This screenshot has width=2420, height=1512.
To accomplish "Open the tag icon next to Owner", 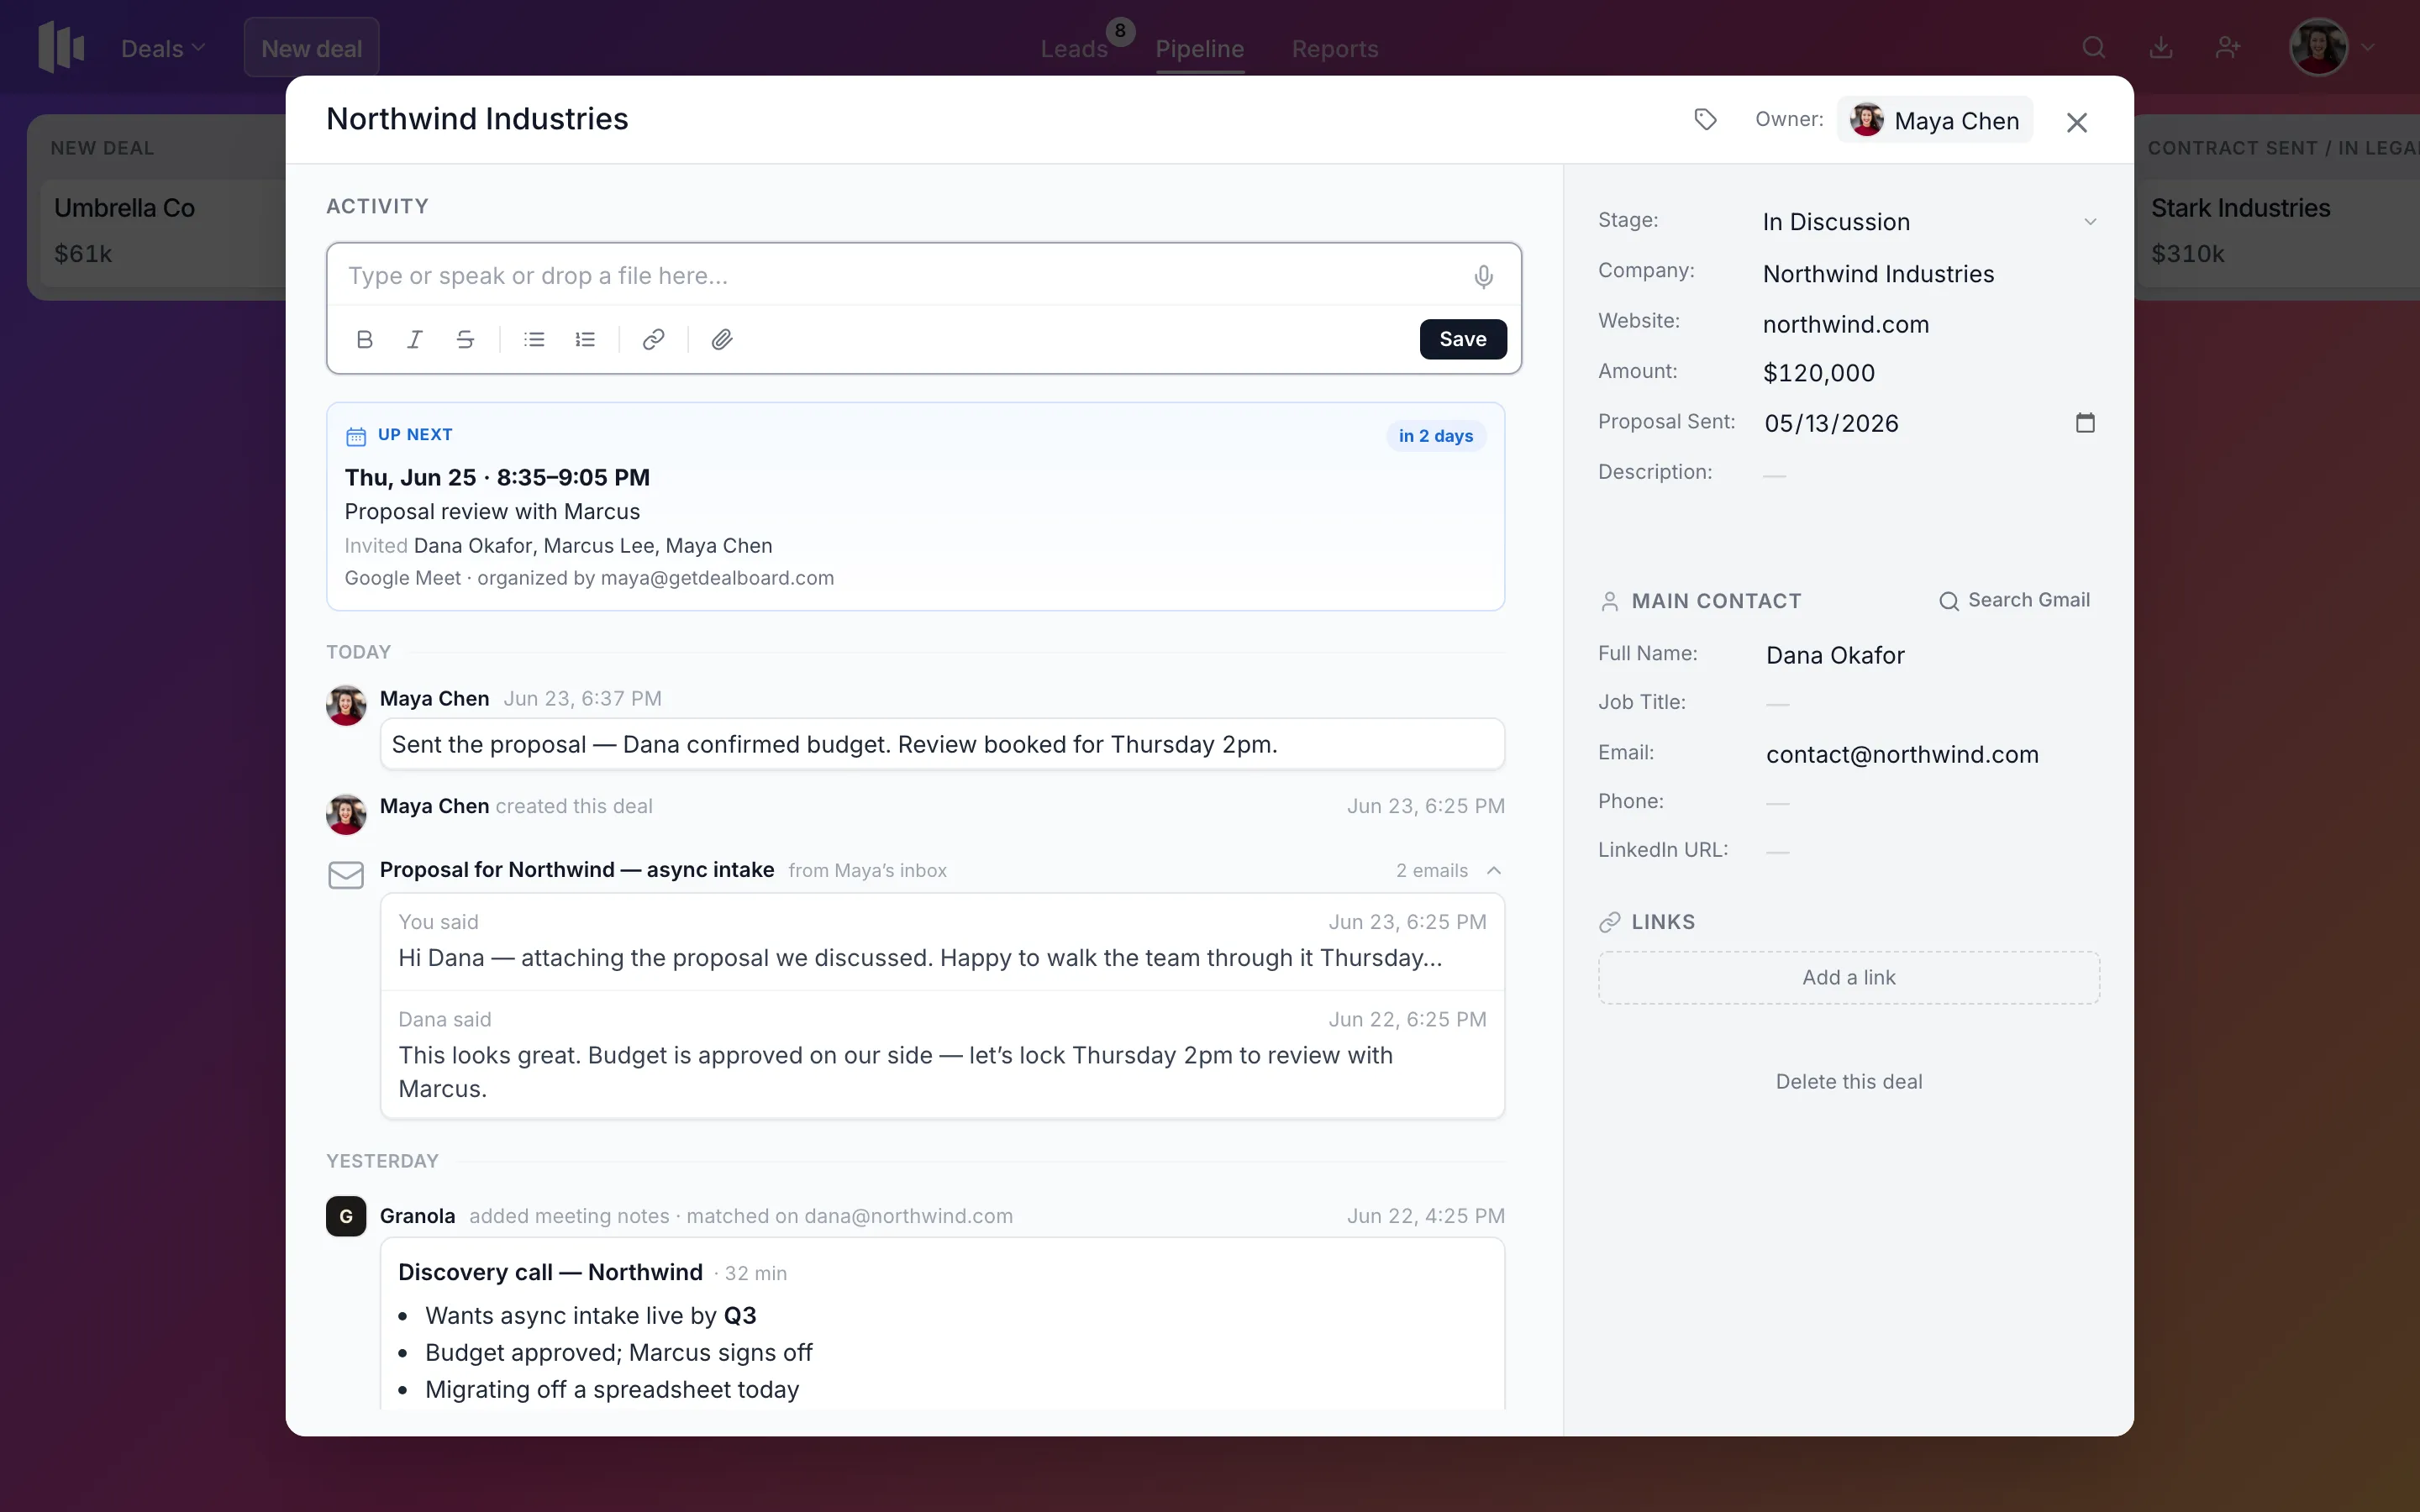I will (x=1706, y=119).
